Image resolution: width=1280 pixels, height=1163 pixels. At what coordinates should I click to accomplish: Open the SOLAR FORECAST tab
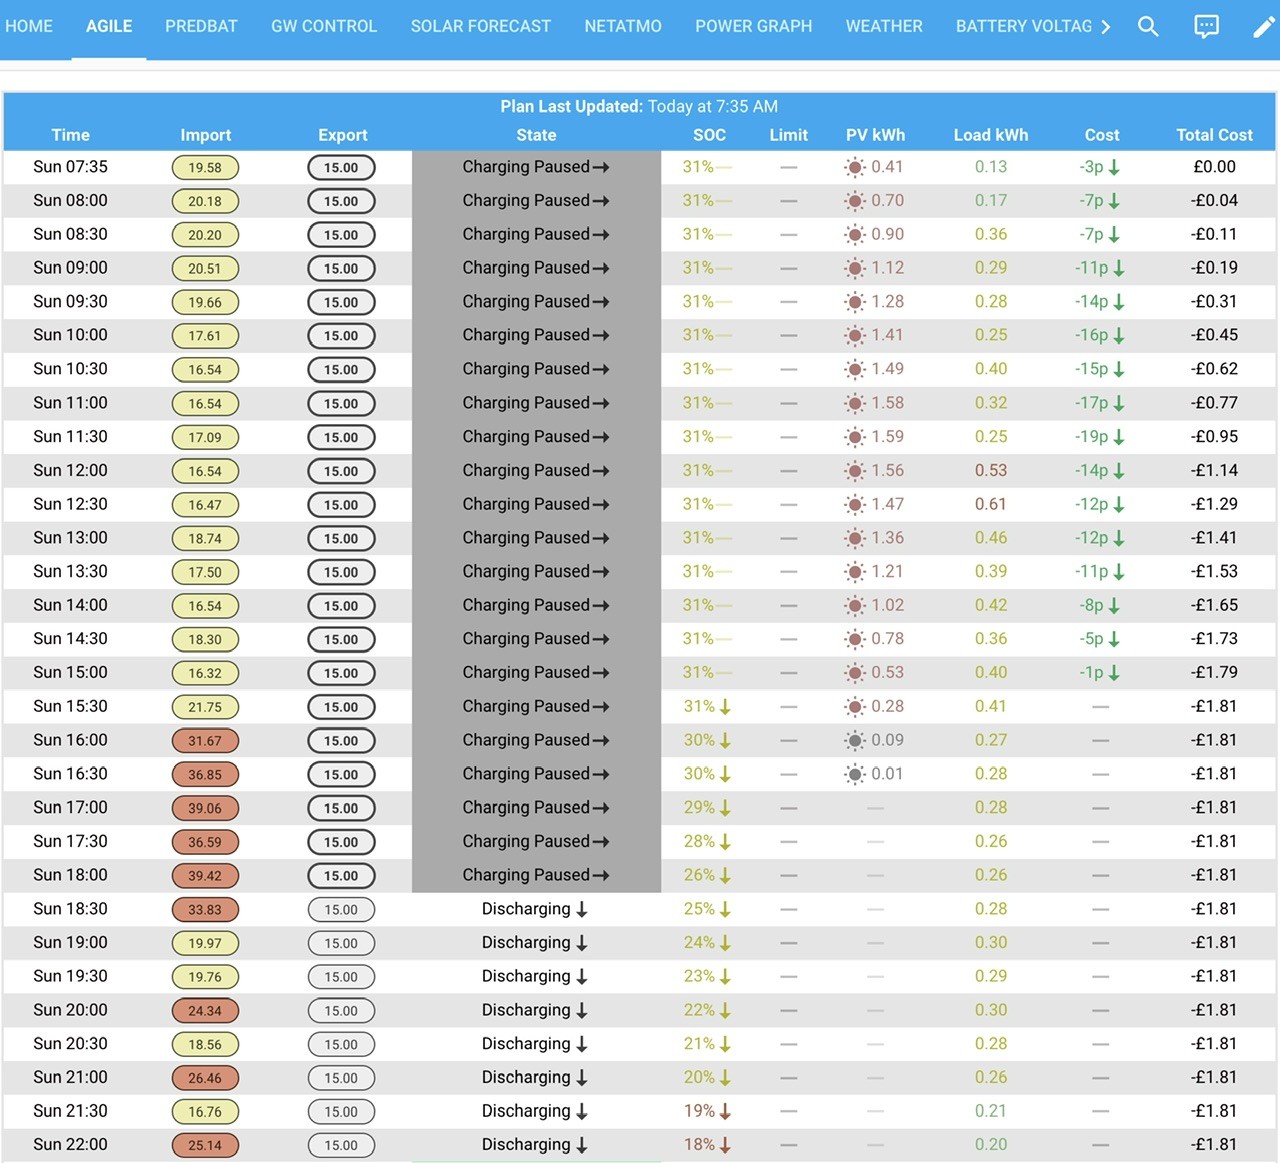(480, 26)
